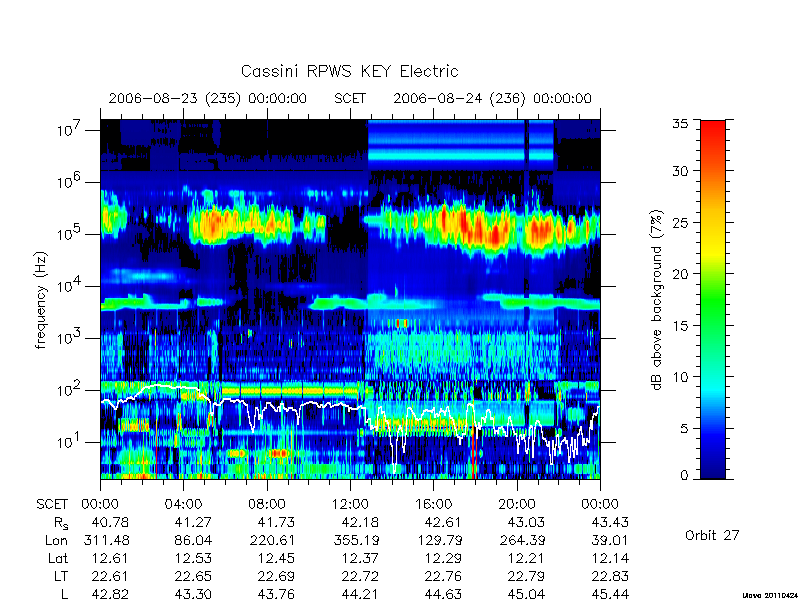Click the Rs value 40.78
800x600 pixels.
pyautogui.click(x=110, y=522)
